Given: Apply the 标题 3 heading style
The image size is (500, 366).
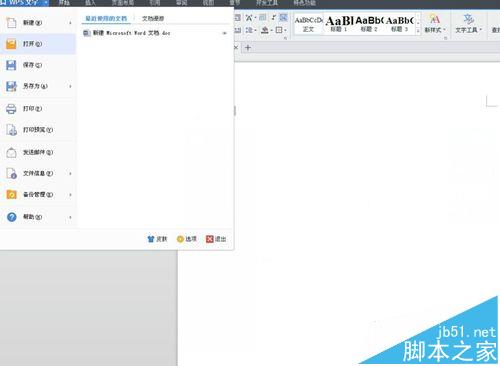Looking at the screenshot, I should [400, 24].
